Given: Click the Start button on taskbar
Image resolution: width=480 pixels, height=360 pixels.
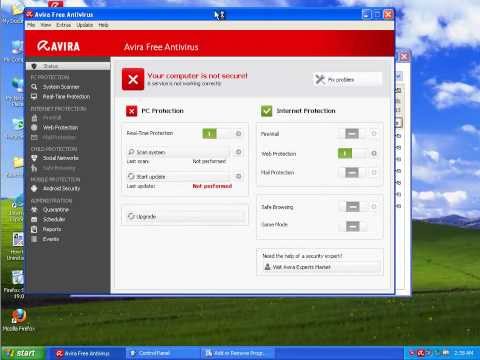Looking at the screenshot, I should 22,353.
